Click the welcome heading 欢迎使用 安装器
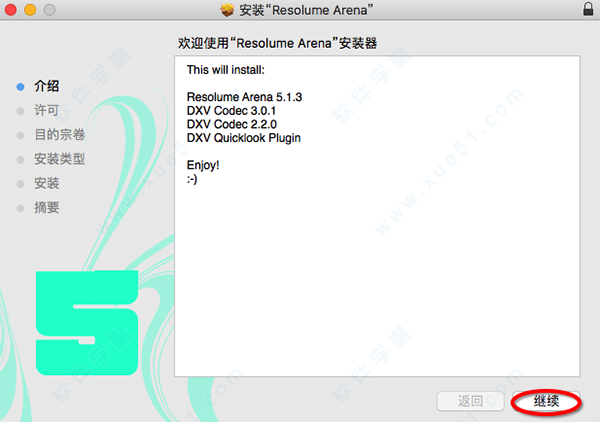600x422 pixels. pyautogui.click(x=277, y=43)
